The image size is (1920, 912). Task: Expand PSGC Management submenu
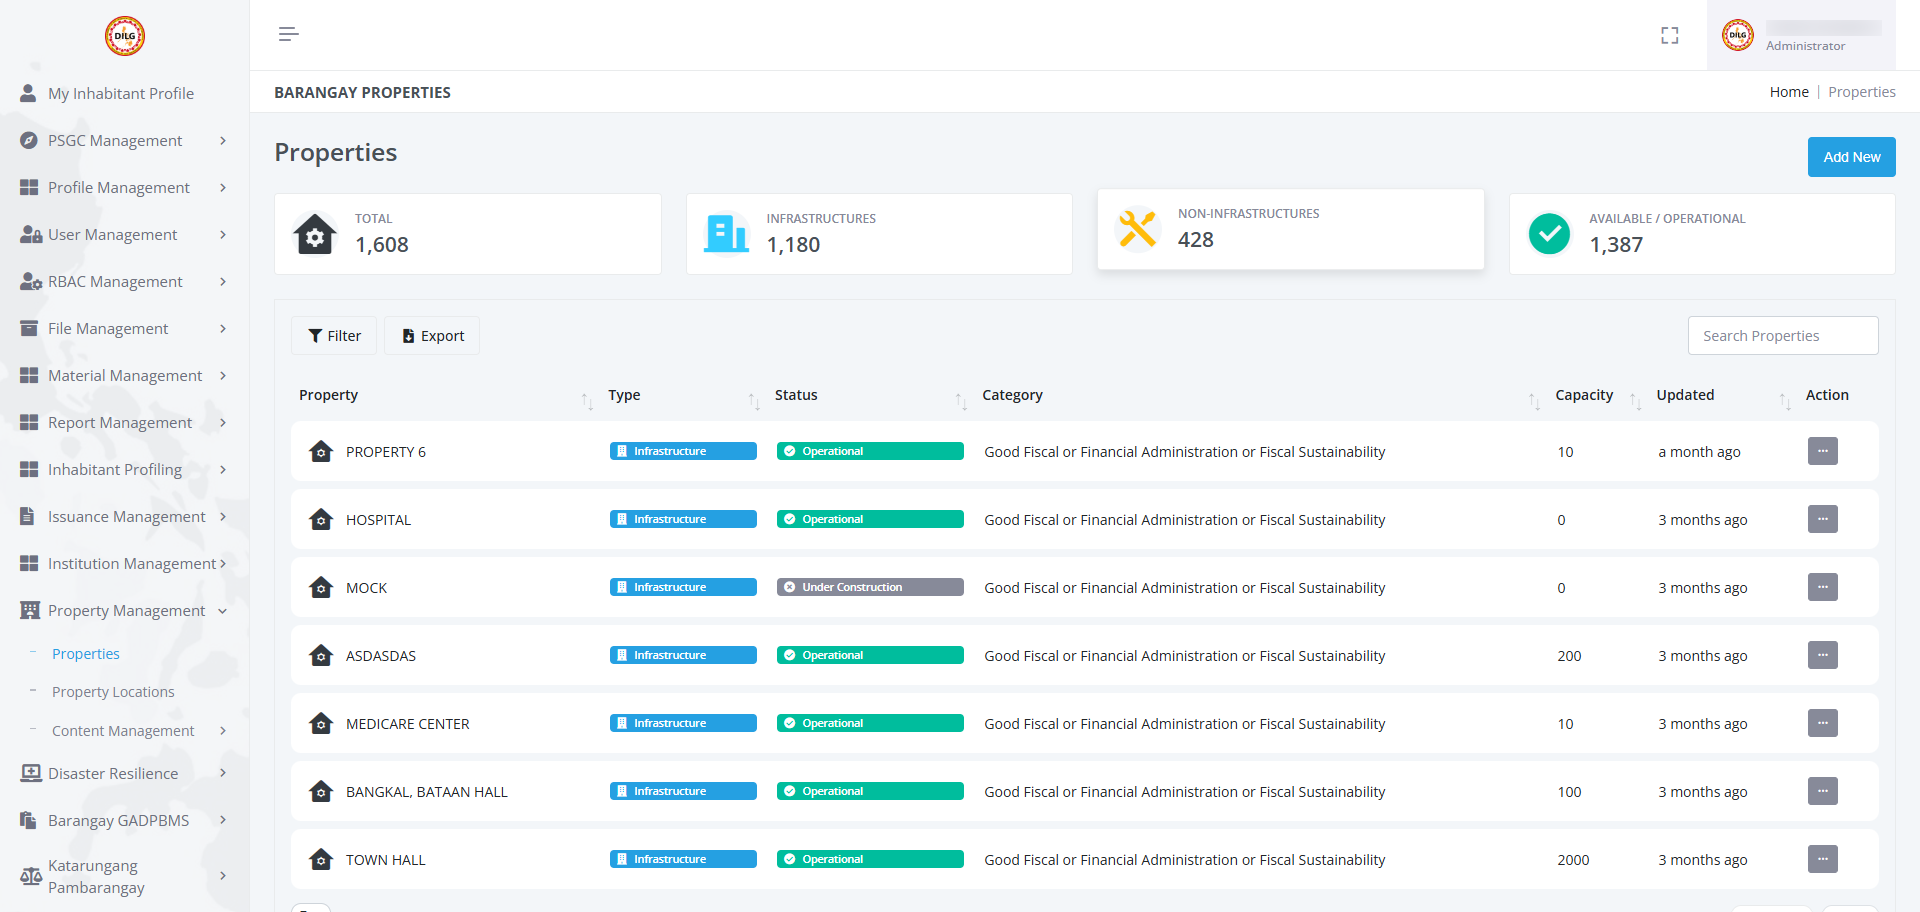223,140
